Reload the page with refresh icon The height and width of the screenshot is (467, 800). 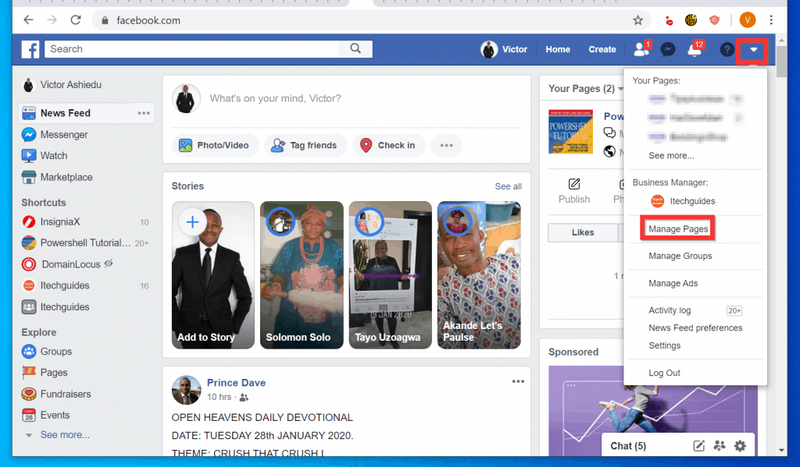coord(76,20)
